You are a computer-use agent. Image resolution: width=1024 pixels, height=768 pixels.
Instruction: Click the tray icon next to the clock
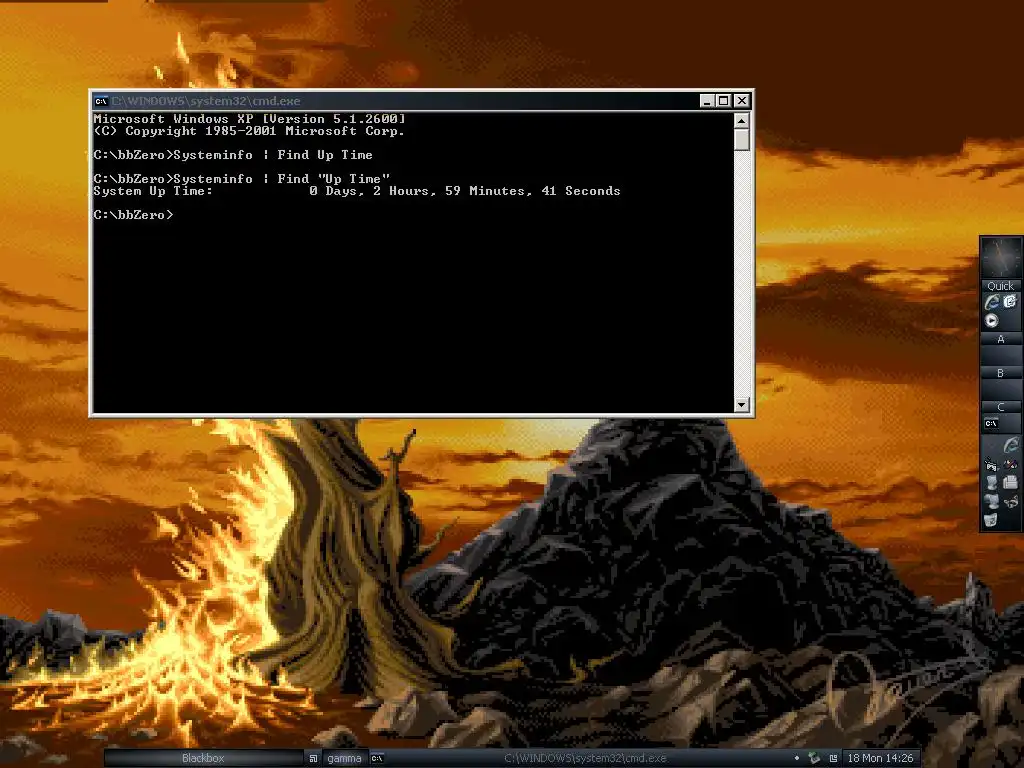(x=833, y=758)
